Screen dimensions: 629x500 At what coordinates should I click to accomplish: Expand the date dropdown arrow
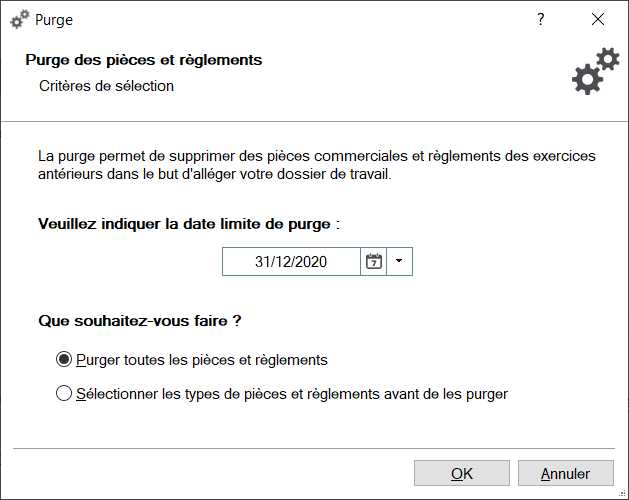click(399, 262)
